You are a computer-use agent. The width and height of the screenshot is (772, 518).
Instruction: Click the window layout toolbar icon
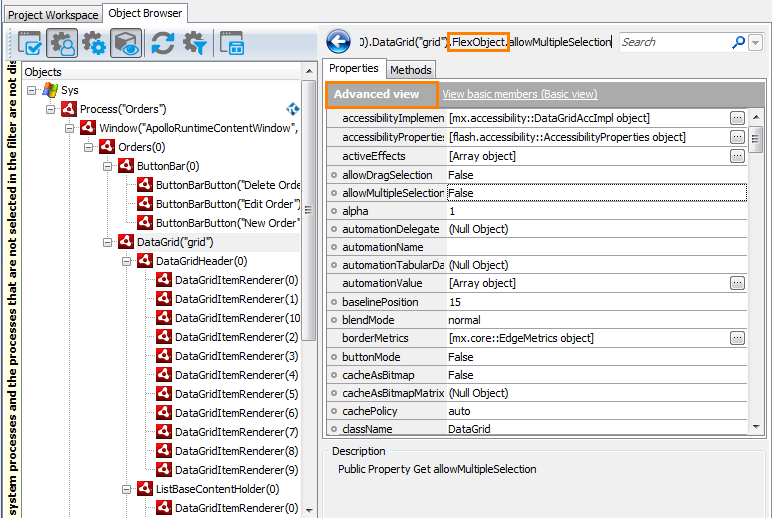(232, 44)
